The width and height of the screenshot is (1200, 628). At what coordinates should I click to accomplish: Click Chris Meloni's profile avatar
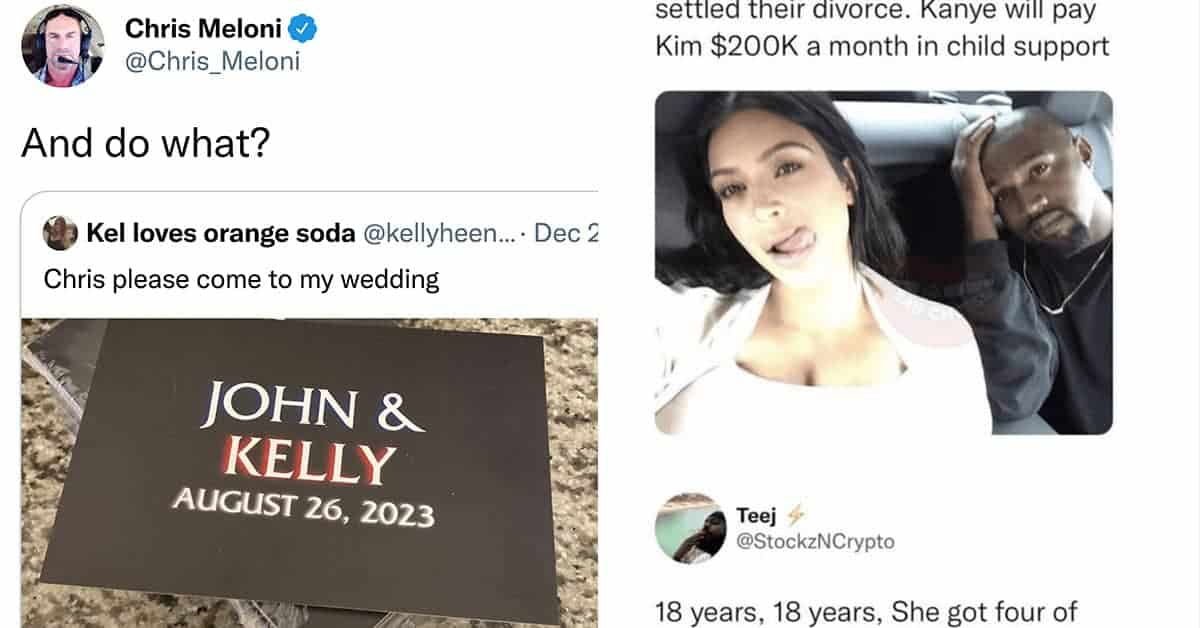62,46
